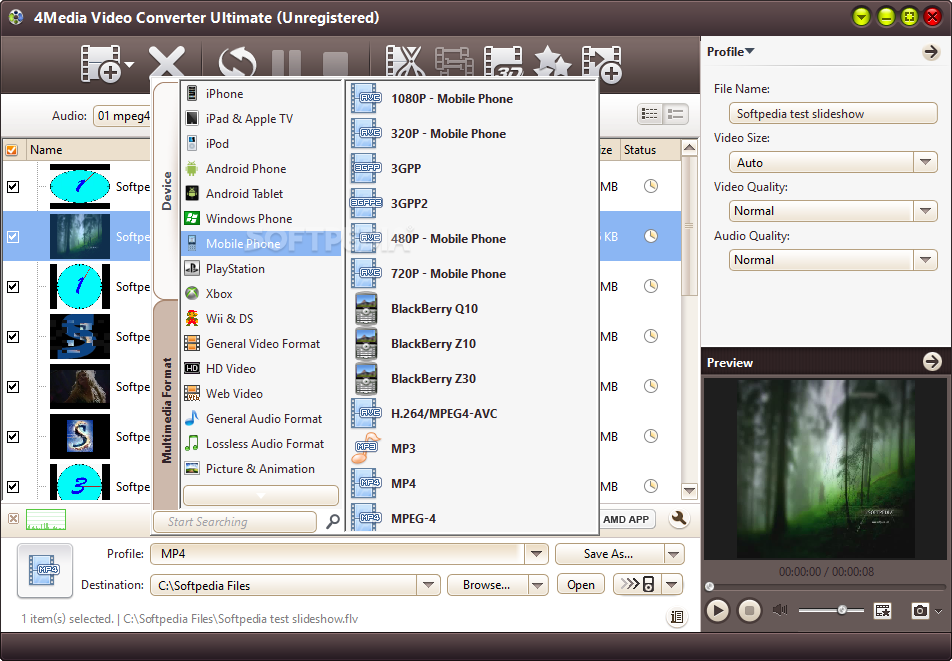Expand more categories arrow below list
952x661 pixels.
tap(261, 495)
